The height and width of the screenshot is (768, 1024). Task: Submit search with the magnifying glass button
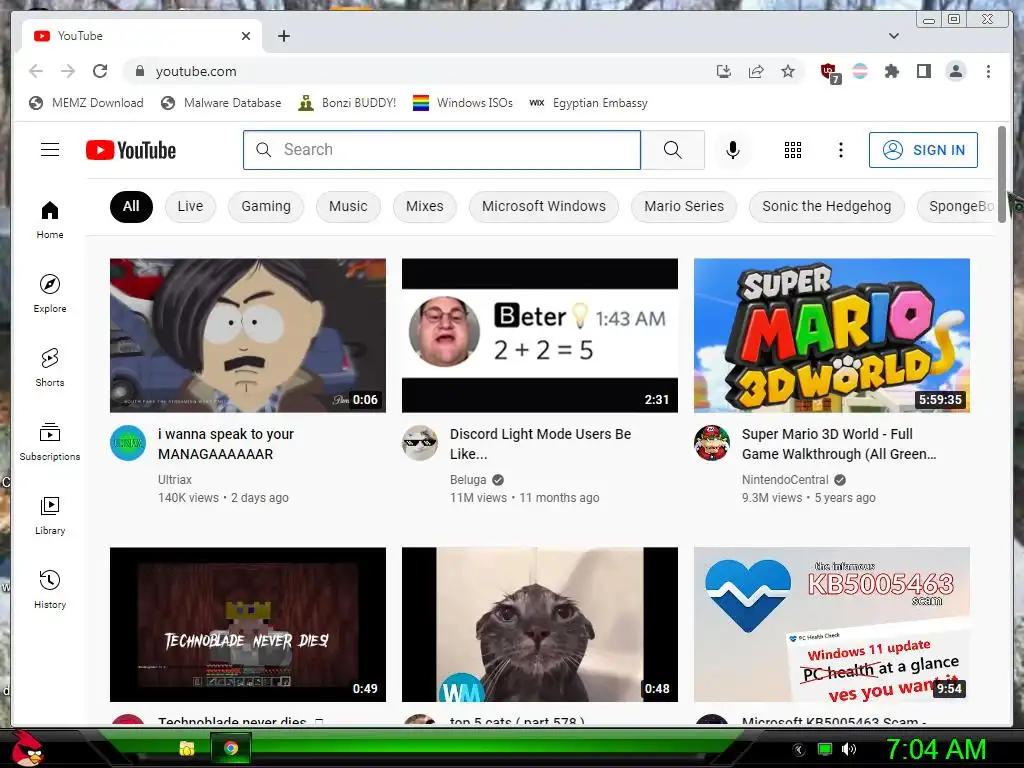673,150
